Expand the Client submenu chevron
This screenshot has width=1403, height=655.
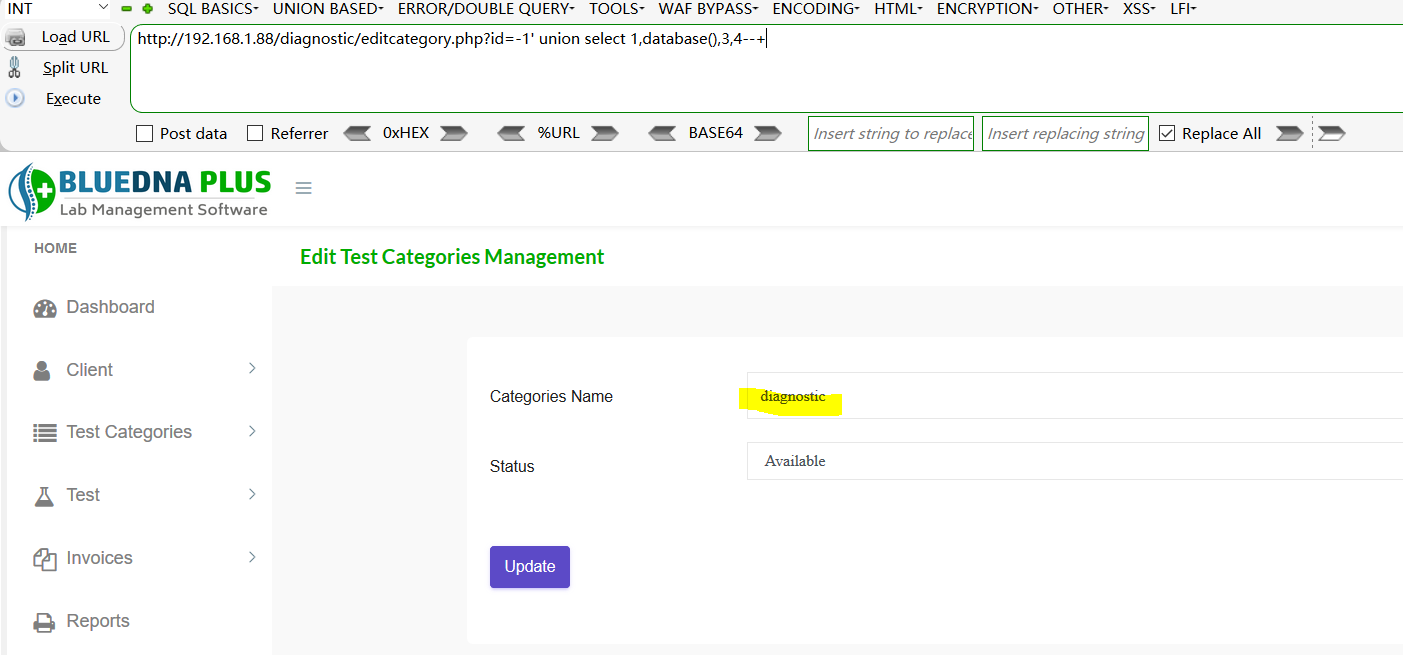coord(252,368)
